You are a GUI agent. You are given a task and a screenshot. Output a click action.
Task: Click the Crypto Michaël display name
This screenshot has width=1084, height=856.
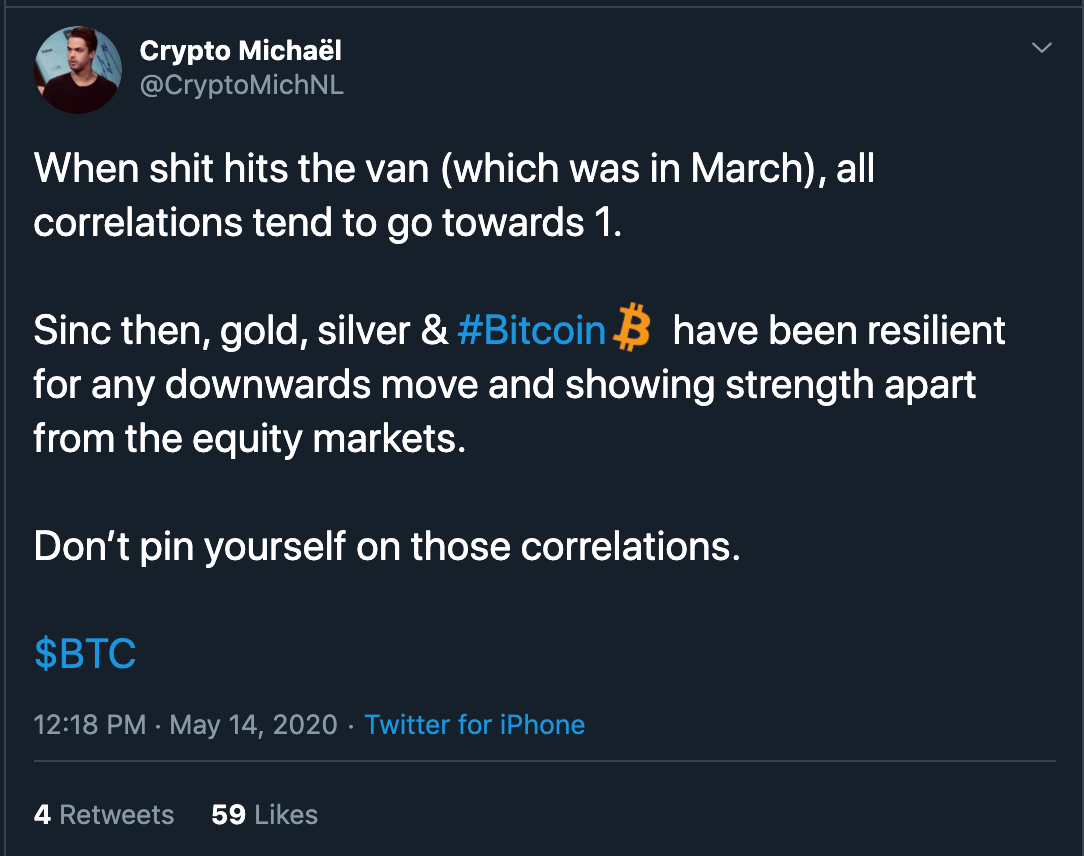coord(240,50)
